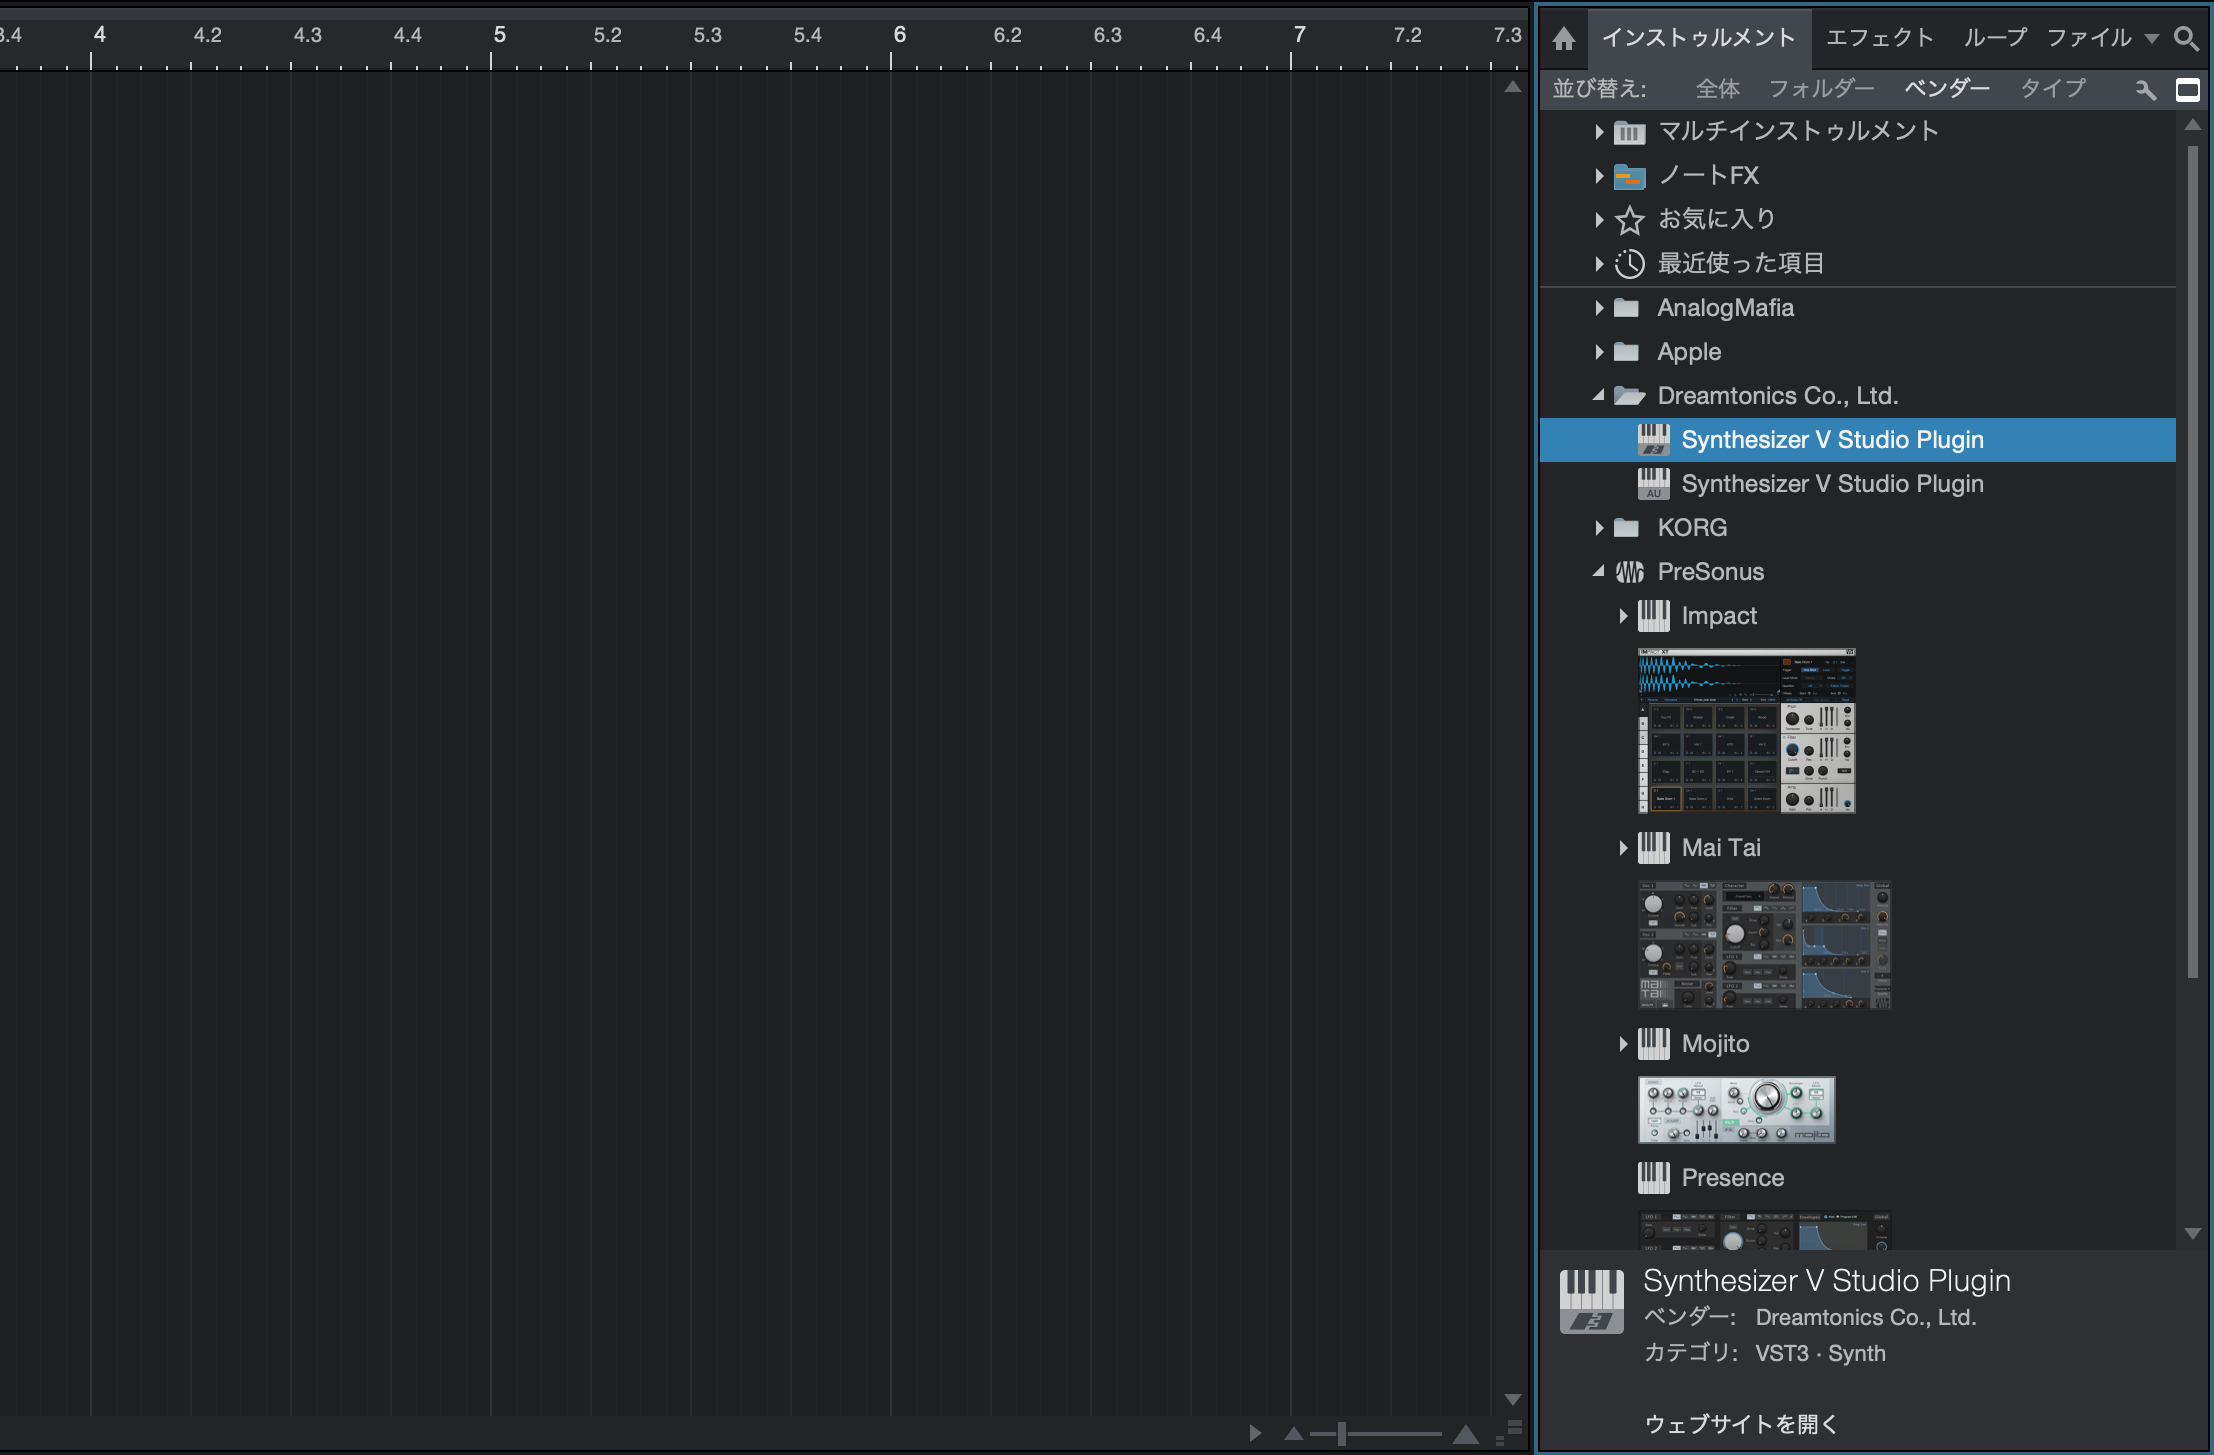The image size is (2214, 1455).
Task: Switch to ループ tab
Action: click(1995, 38)
